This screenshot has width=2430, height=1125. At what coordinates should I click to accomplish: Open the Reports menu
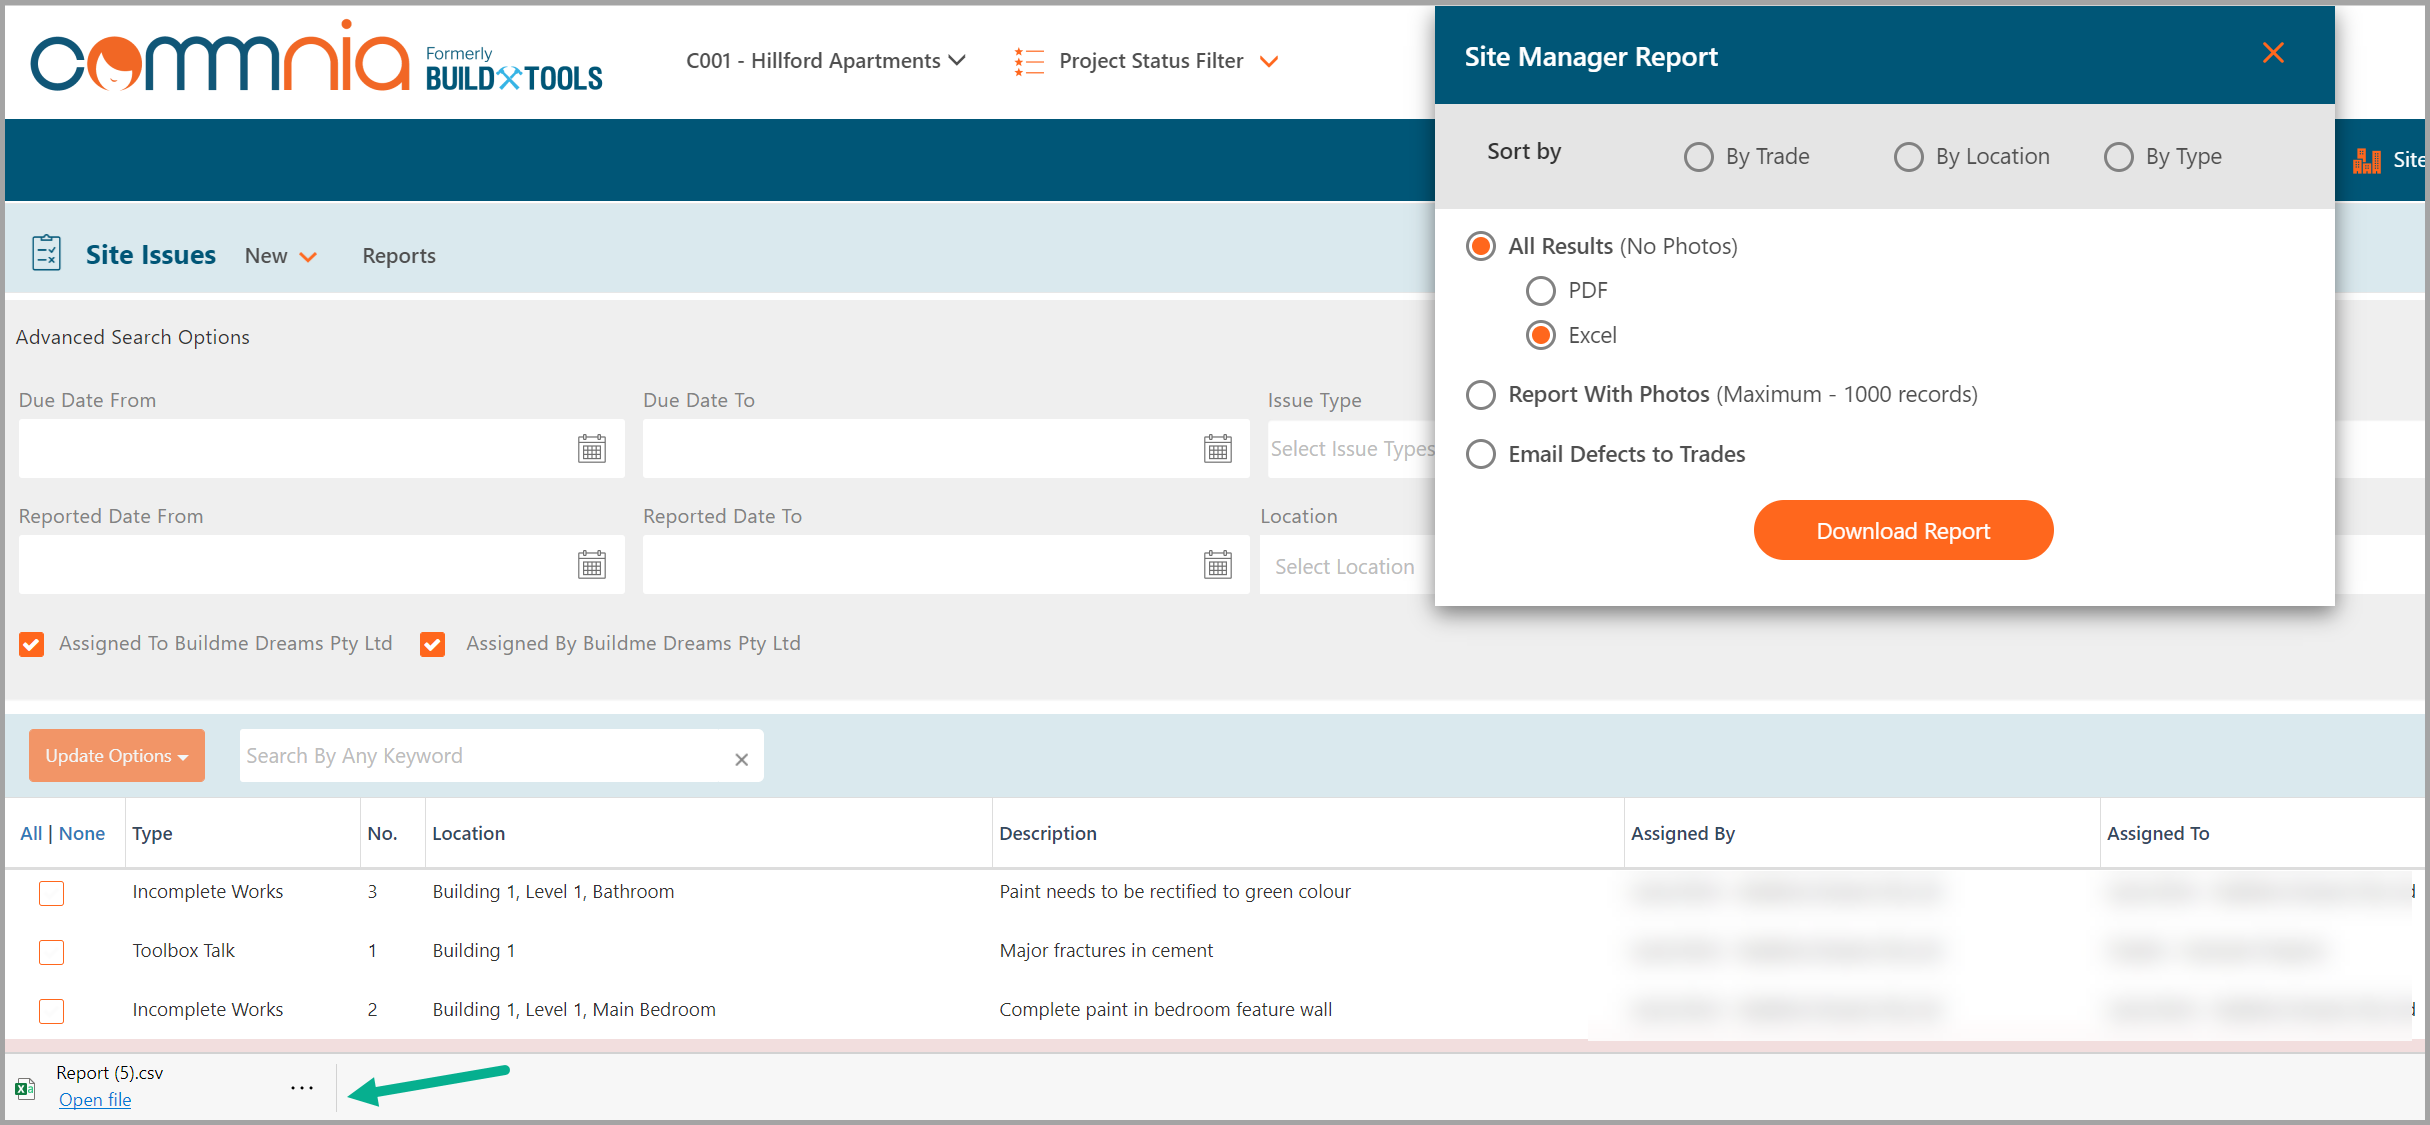(398, 255)
